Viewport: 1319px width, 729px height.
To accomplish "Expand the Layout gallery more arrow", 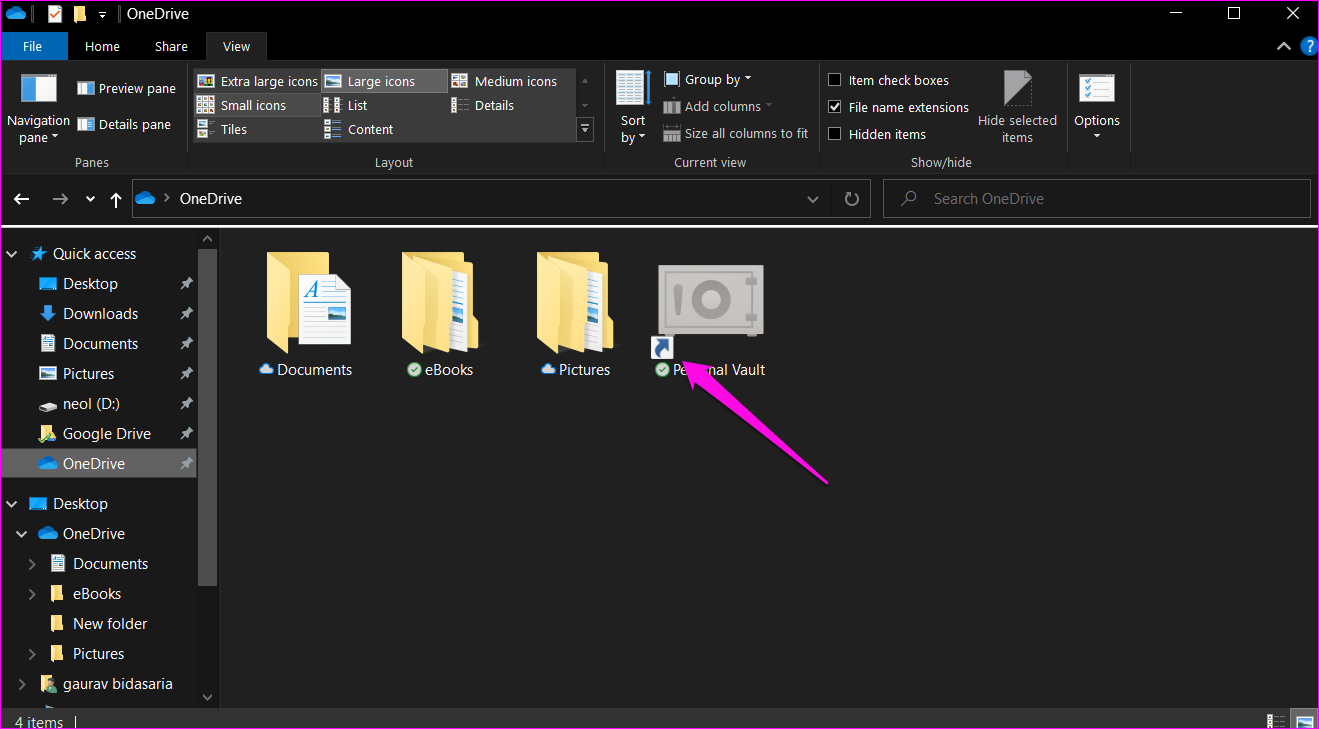I will tap(585, 129).
